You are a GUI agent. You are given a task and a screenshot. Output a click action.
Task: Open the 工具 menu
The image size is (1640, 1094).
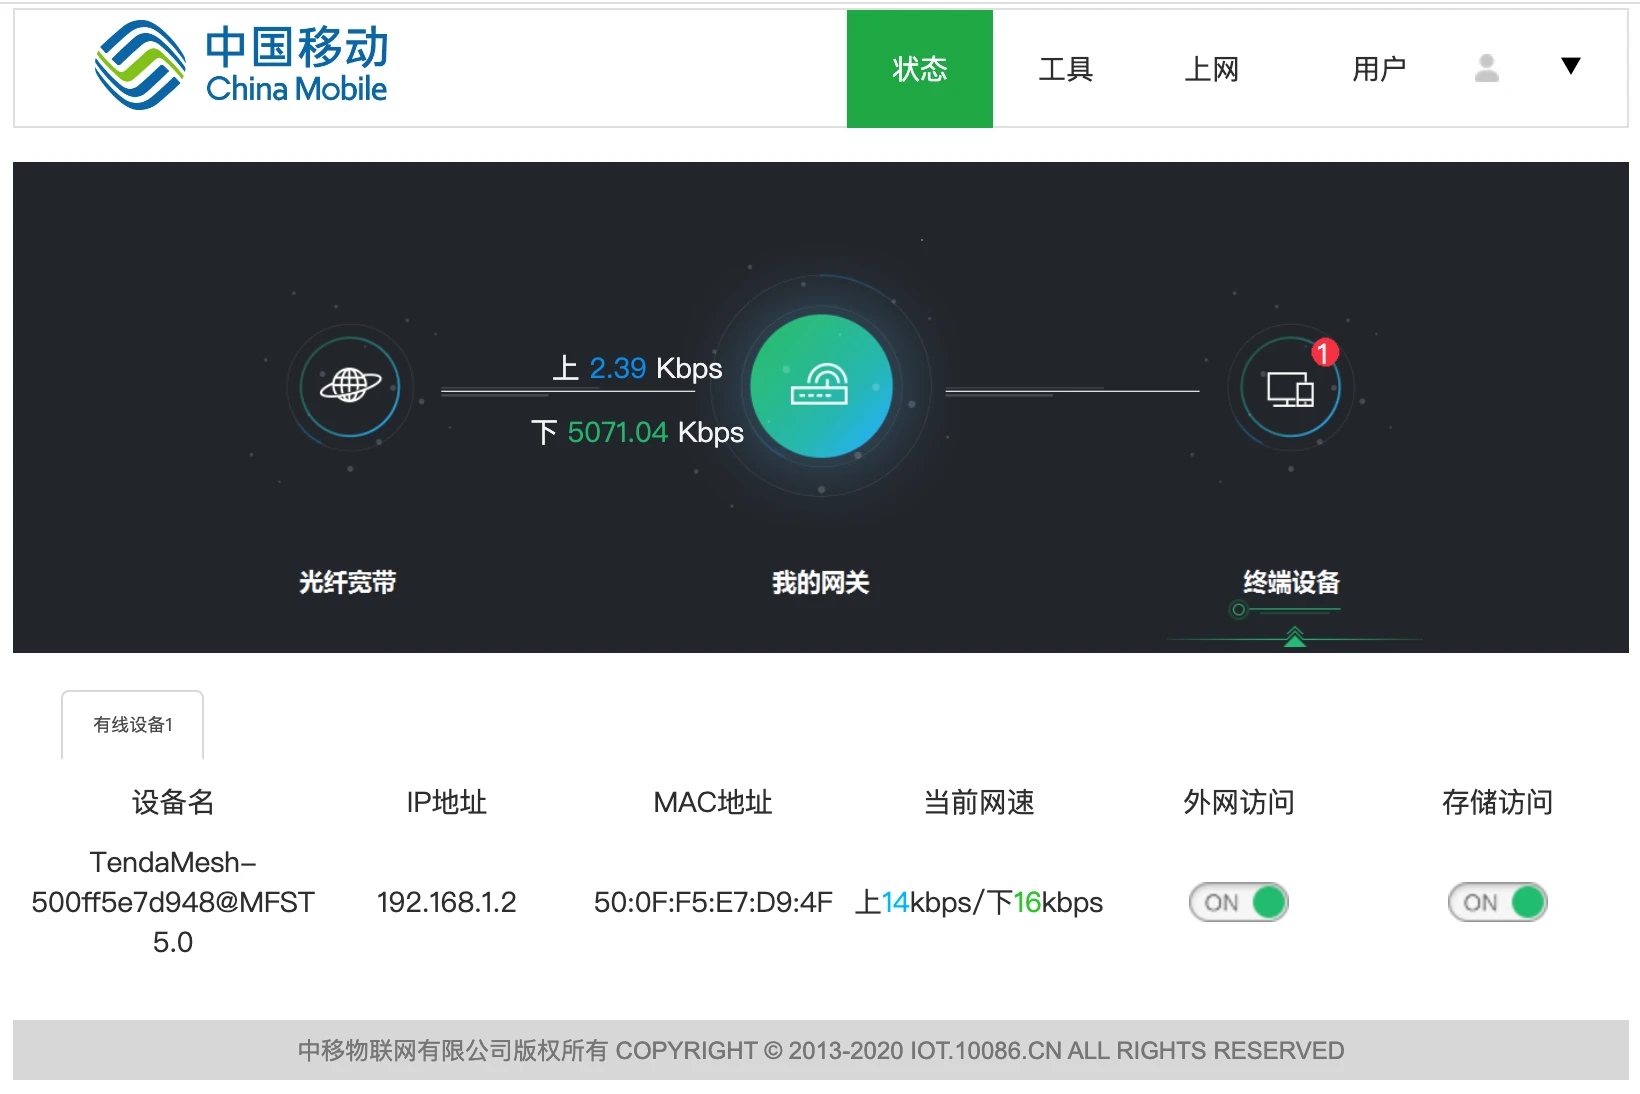1065,69
